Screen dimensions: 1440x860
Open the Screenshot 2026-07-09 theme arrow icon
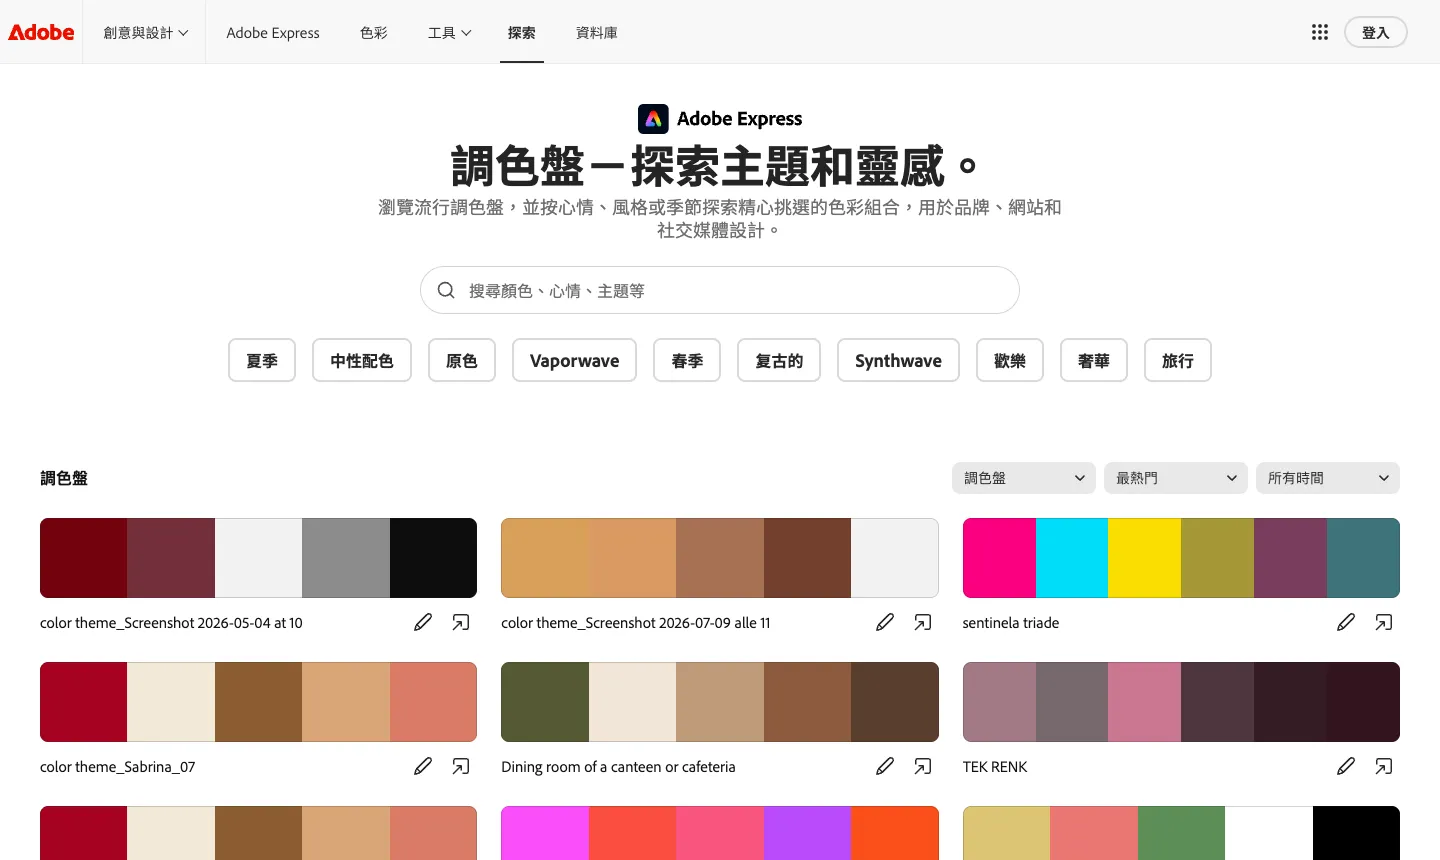(x=923, y=622)
